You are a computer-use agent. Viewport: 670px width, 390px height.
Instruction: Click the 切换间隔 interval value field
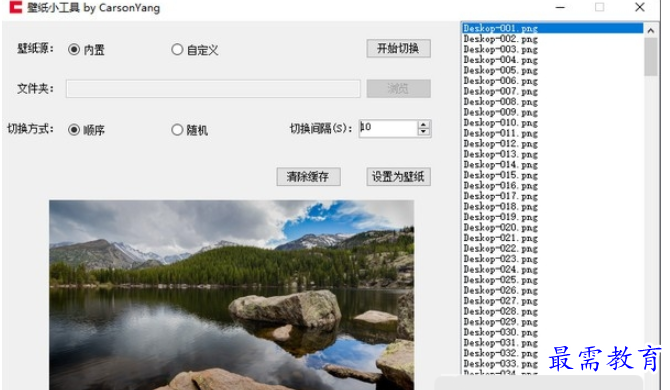coord(388,128)
